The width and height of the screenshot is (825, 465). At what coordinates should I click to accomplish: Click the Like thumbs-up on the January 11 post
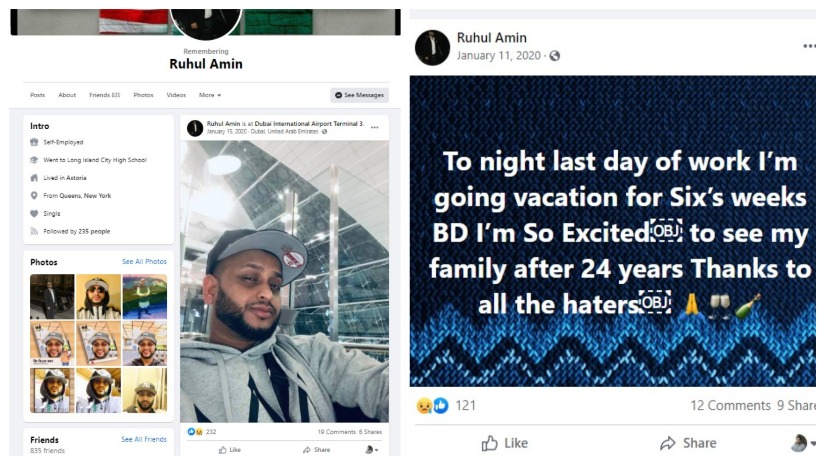tap(490, 443)
